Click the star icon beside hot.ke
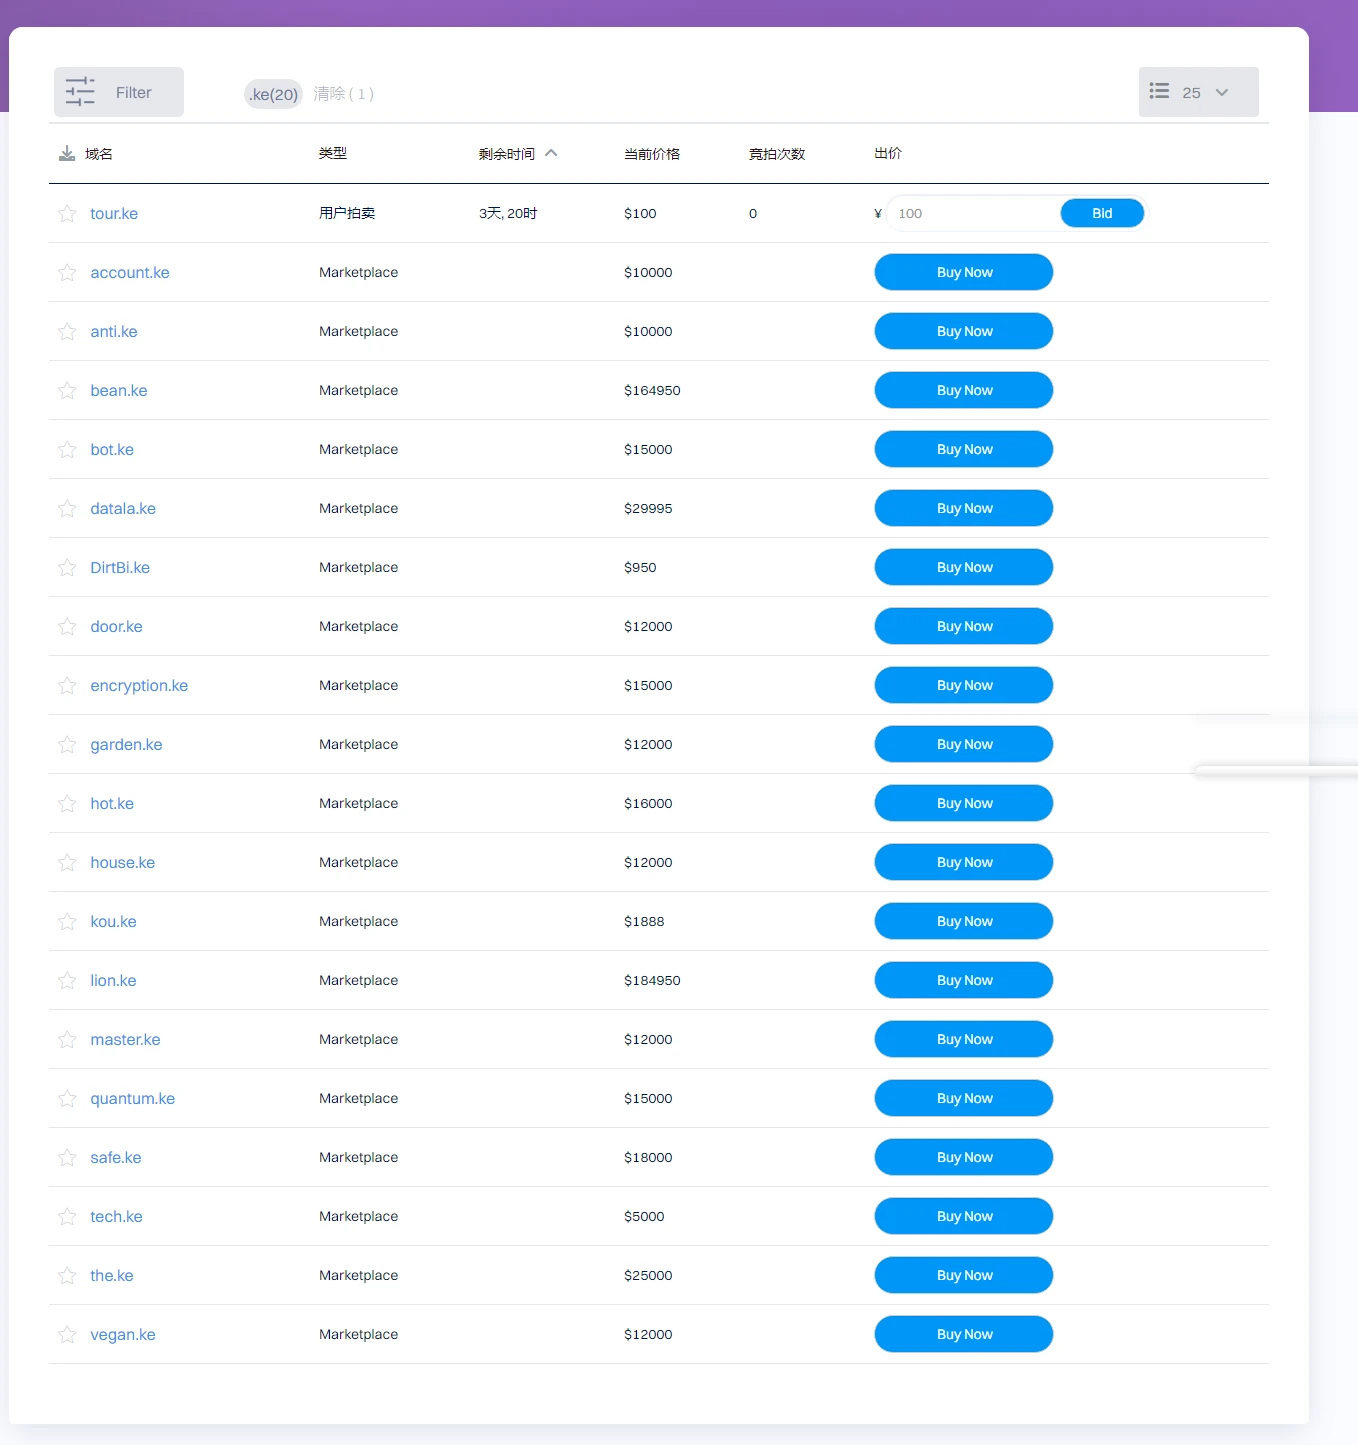 pyautogui.click(x=67, y=803)
